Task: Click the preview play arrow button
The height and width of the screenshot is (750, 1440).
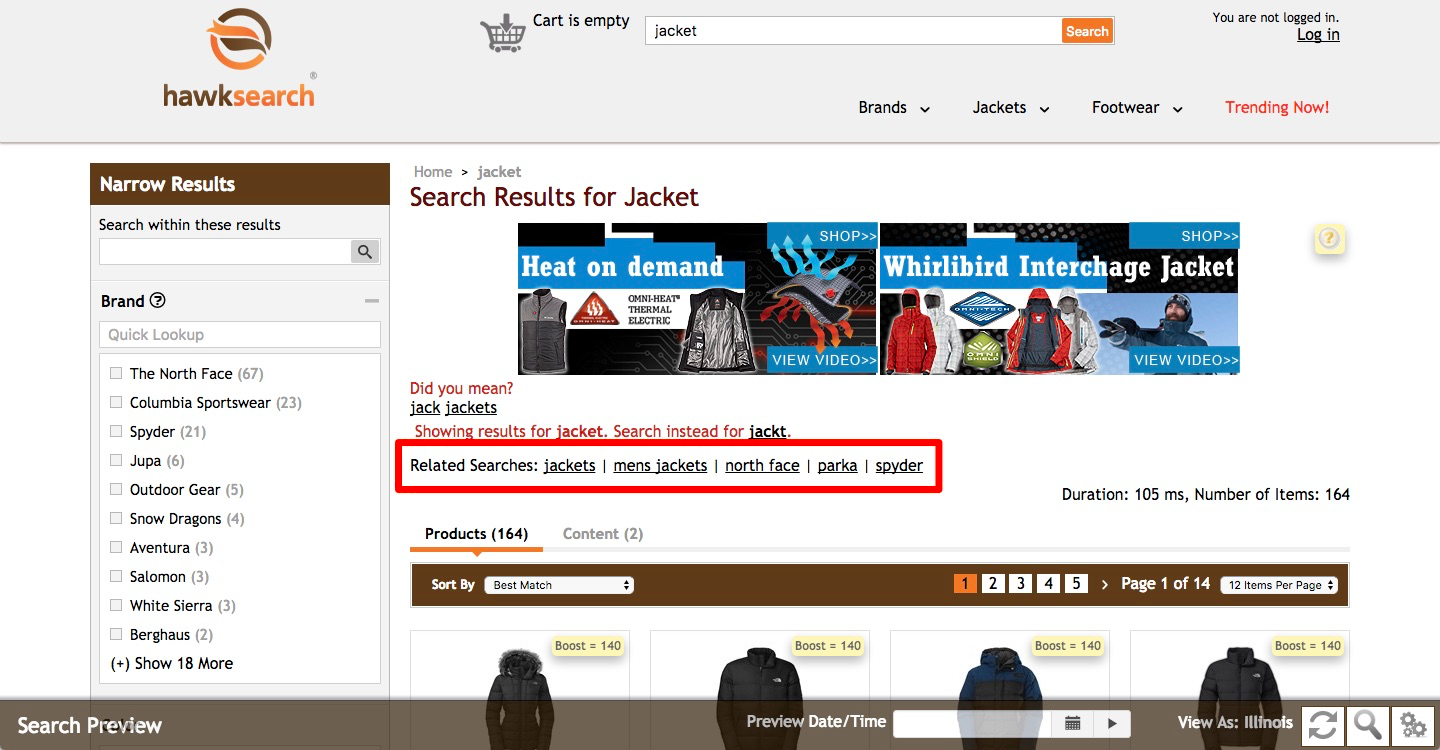Action: tap(1111, 723)
